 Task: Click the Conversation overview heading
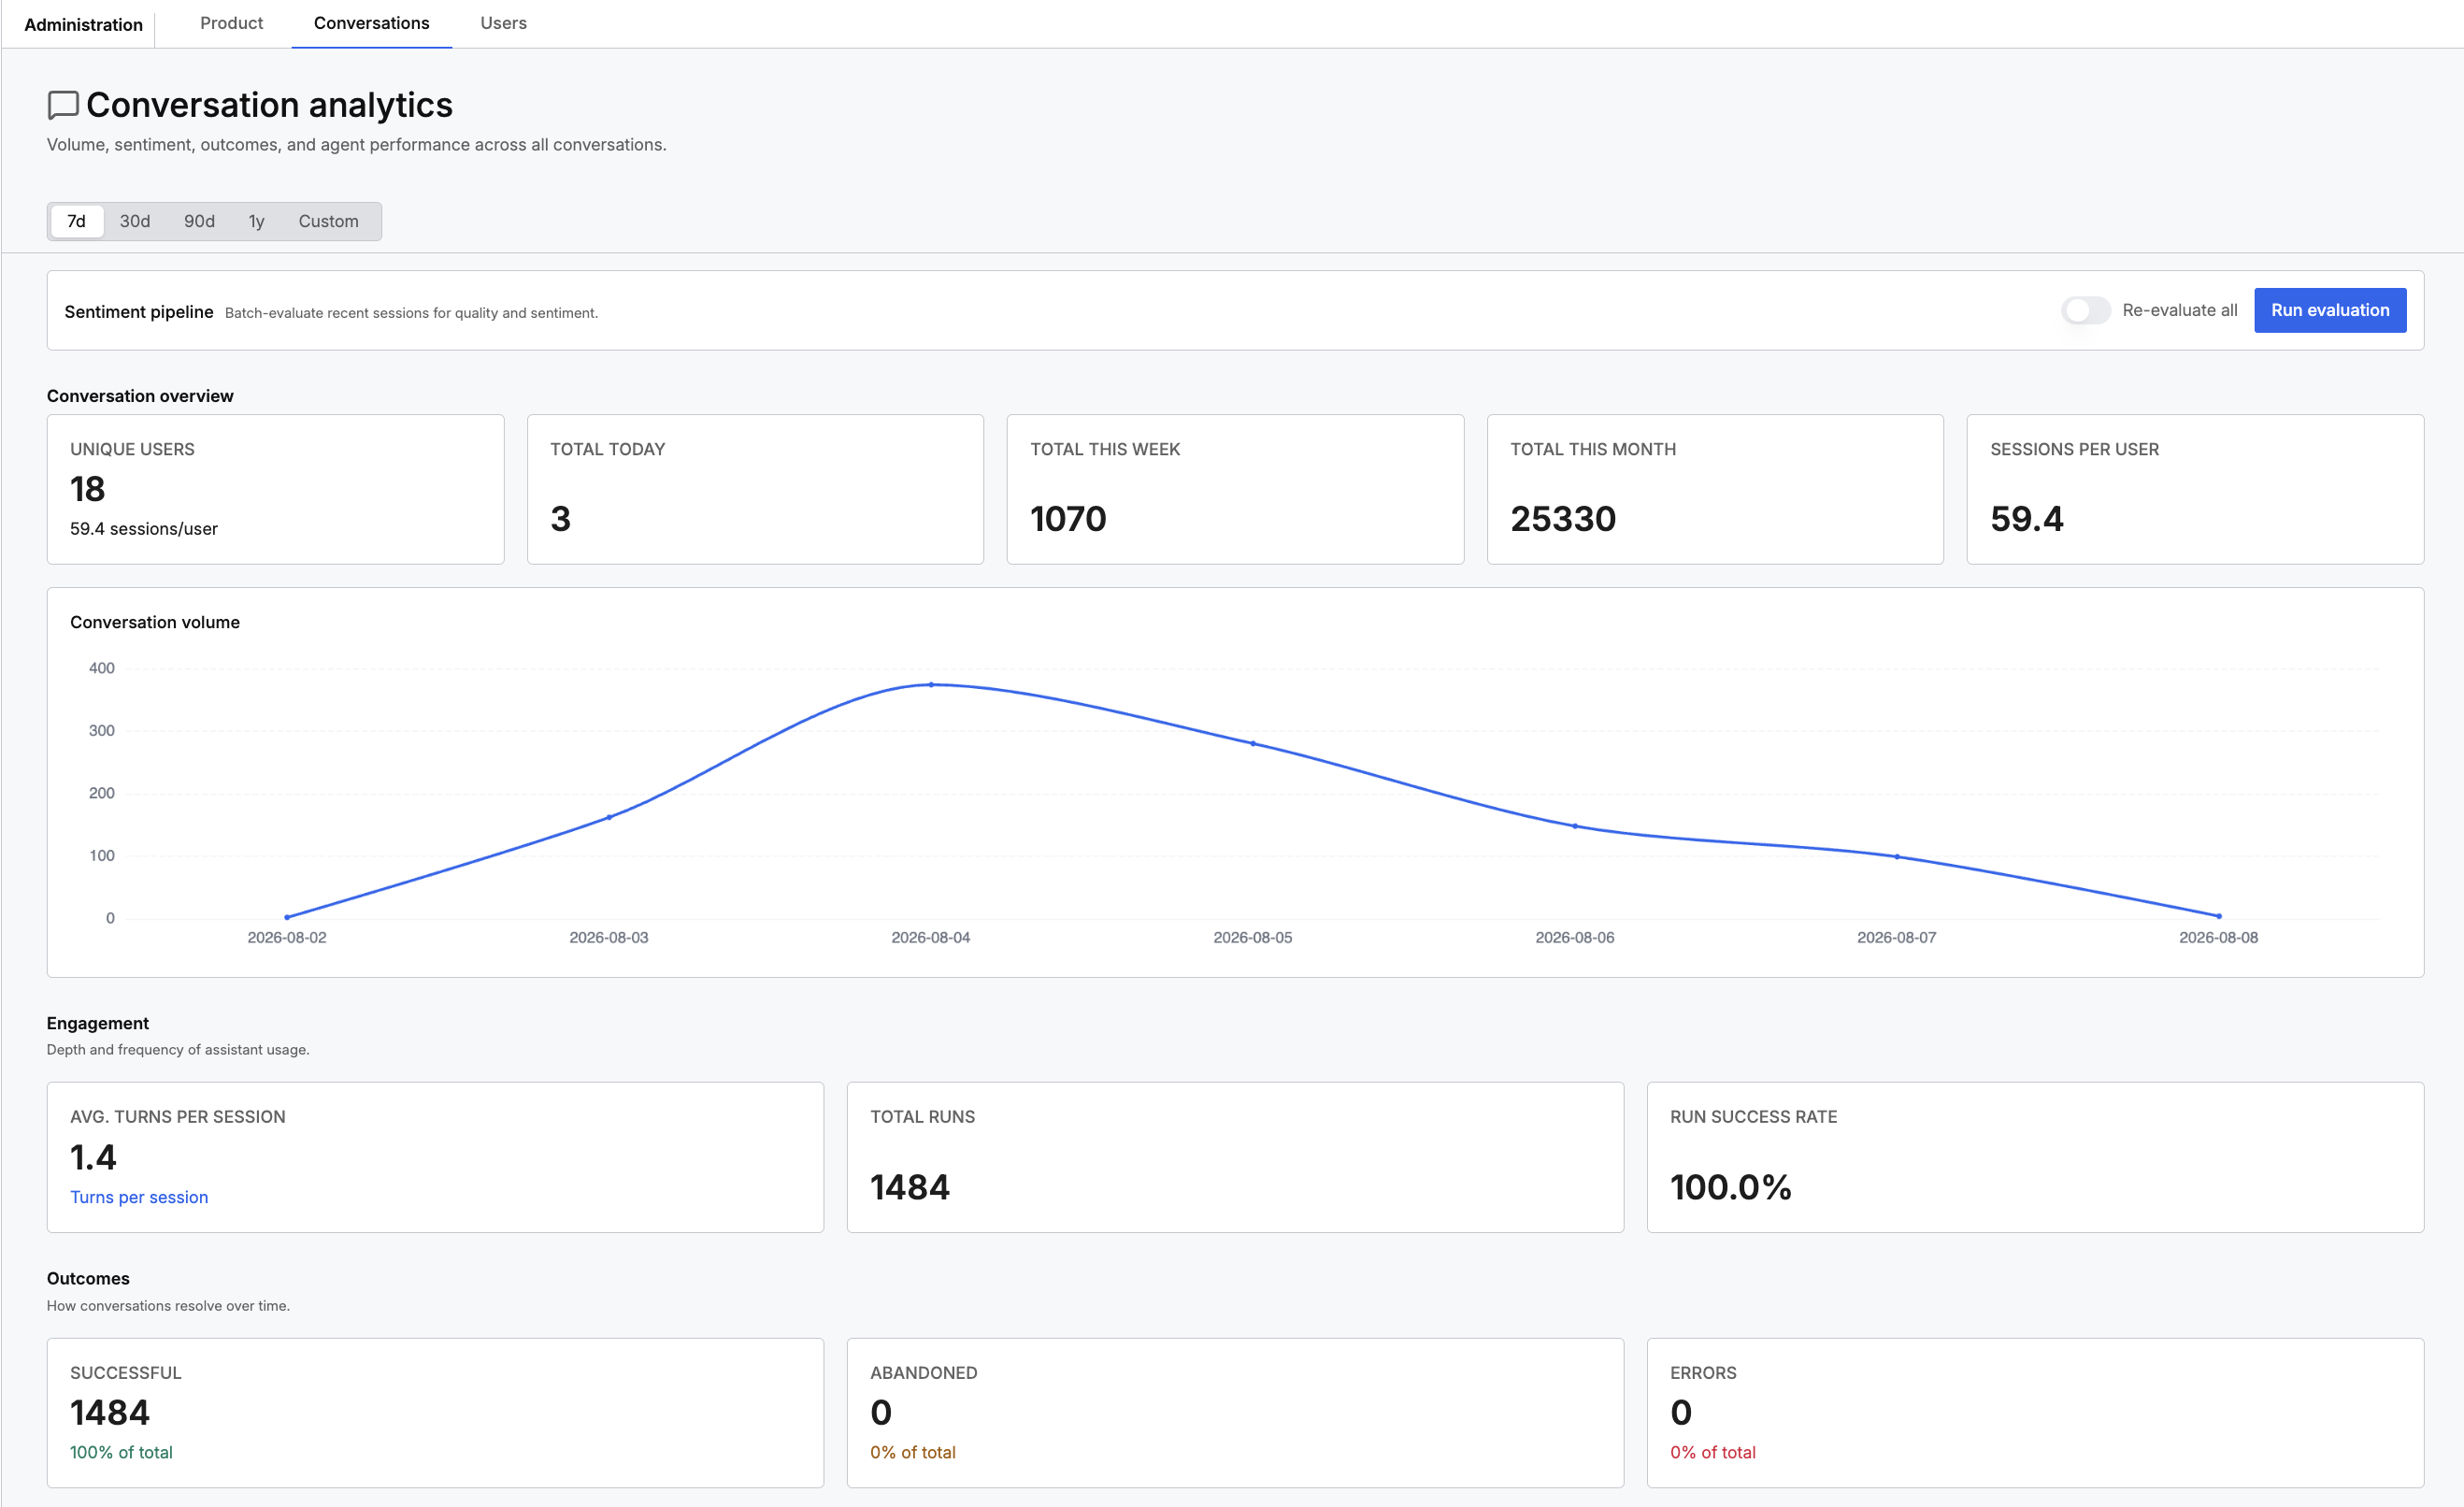pyautogui.click(x=140, y=396)
